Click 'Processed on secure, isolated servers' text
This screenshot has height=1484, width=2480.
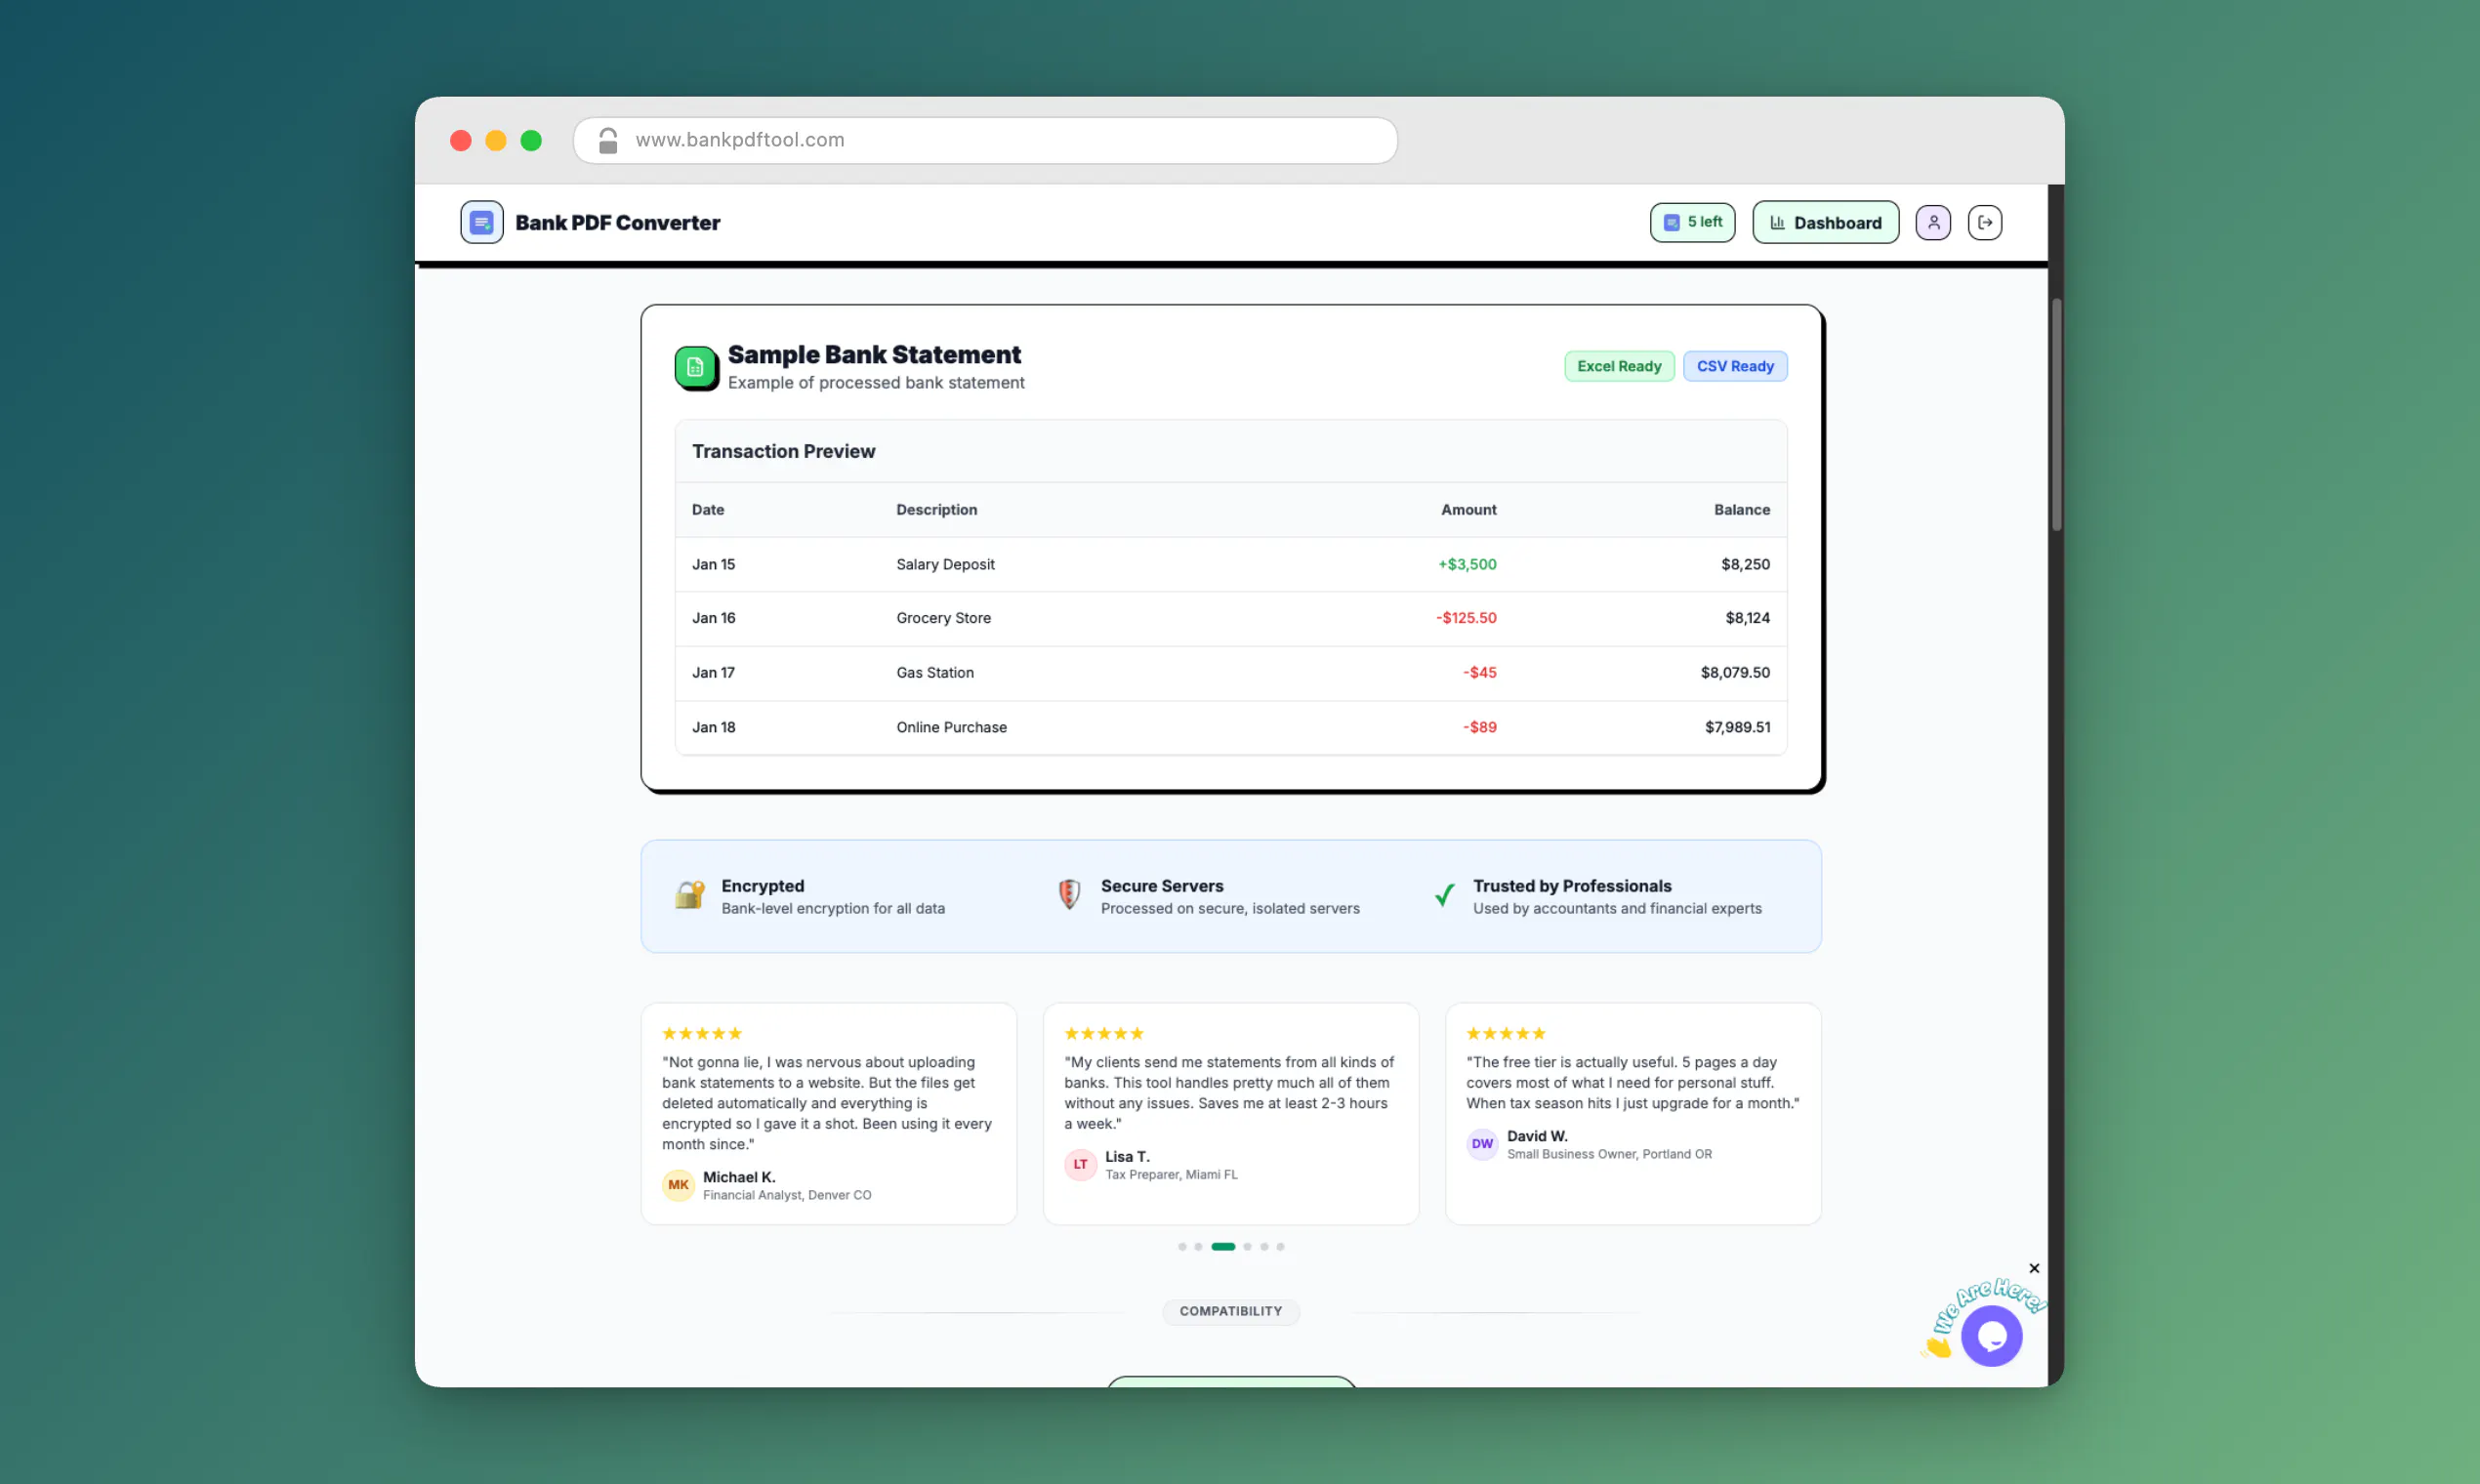[1230, 908]
